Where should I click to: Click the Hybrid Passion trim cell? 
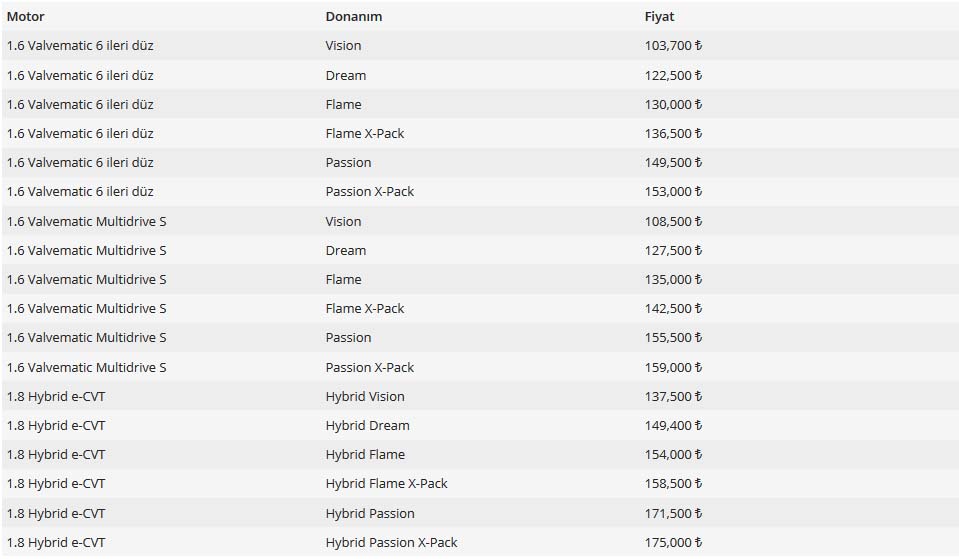[x=370, y=513]
